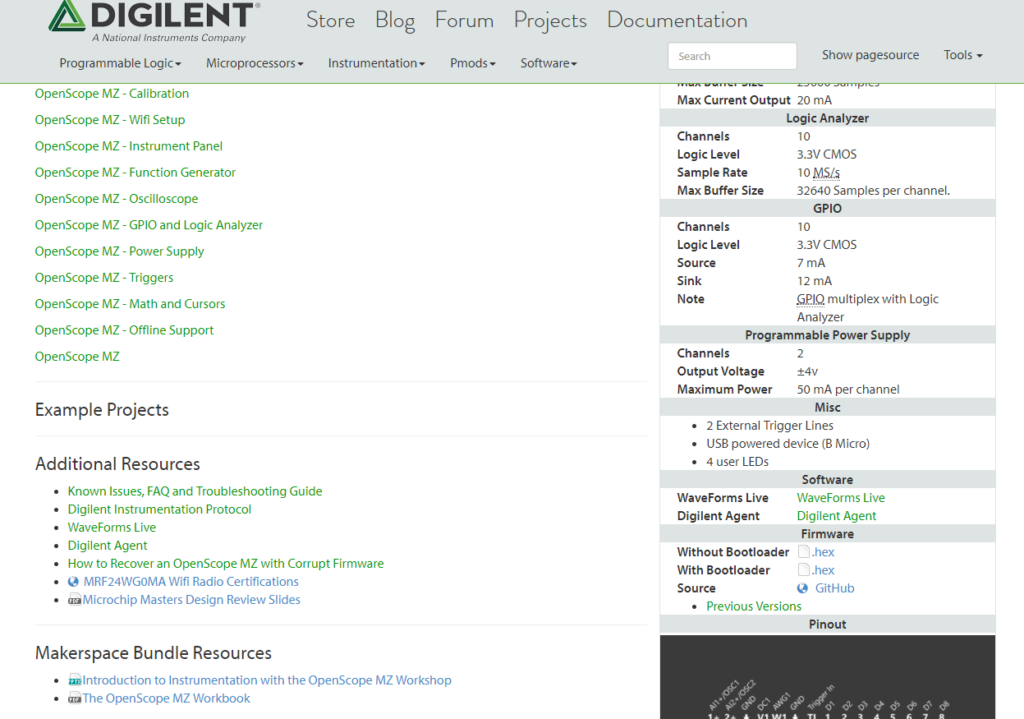Screen dimensions: 1024x719
Task: Open the WaveForms Live link under Software
Action: 840,497
